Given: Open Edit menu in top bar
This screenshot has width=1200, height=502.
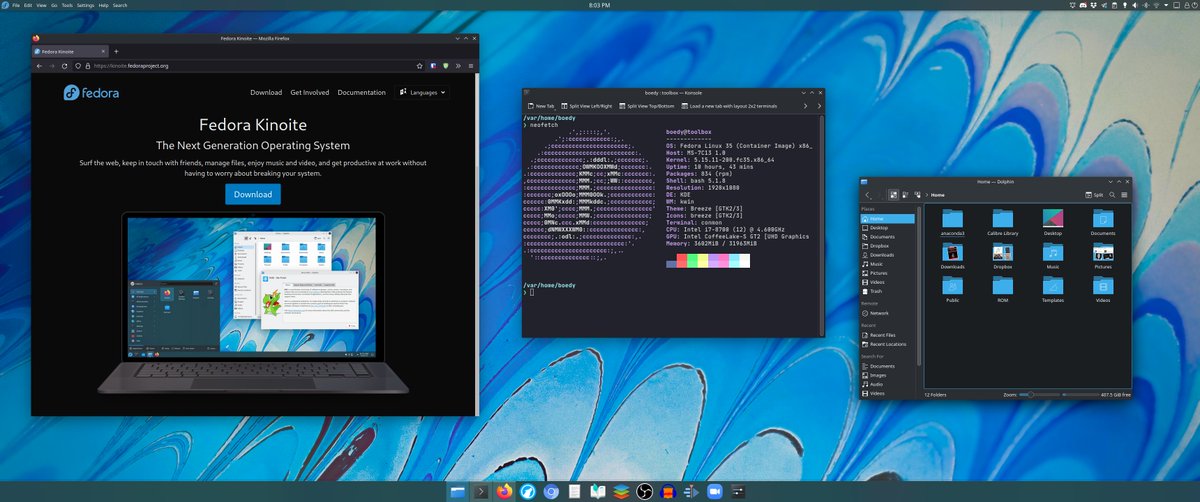Looking at the screenshot, I should (x=29, y=5).
